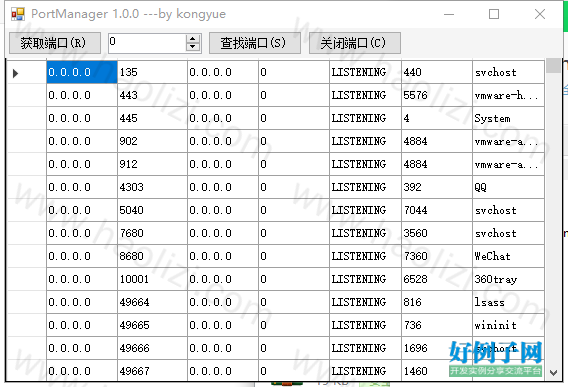
Task: Select port cell 135
Action: click(x=152, y=72)
